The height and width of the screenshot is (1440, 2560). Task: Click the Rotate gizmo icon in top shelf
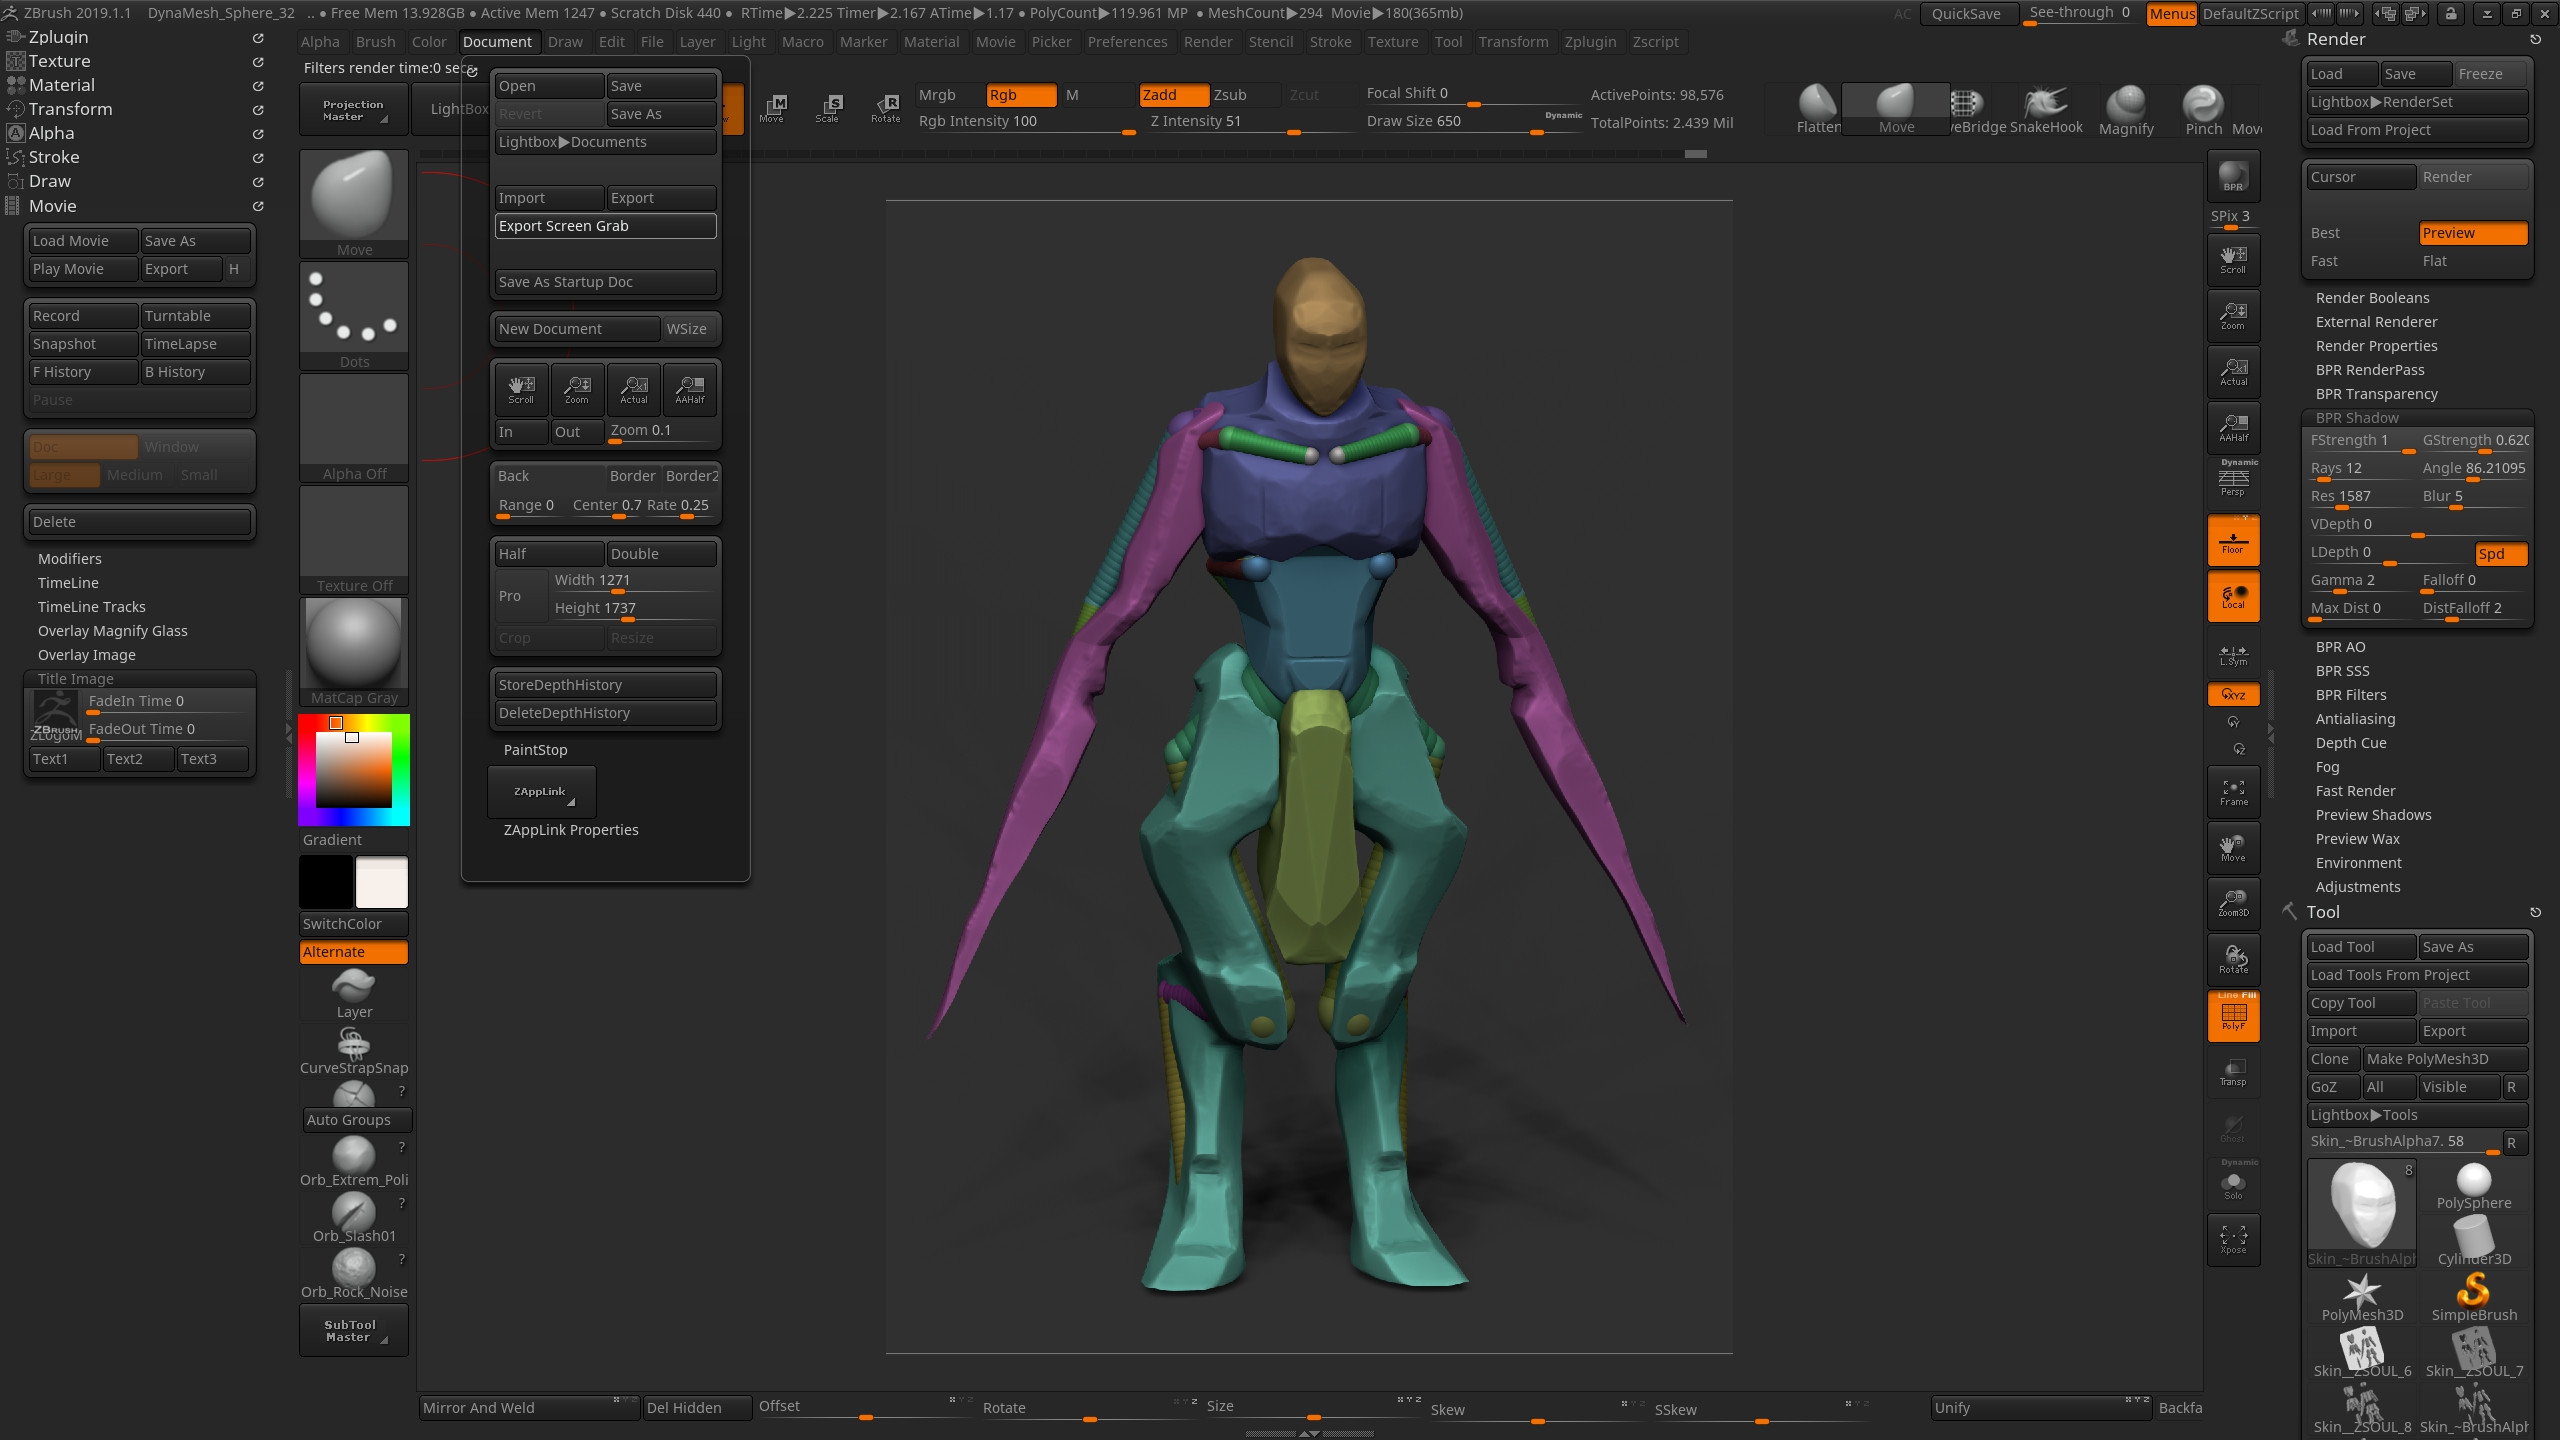886,108
